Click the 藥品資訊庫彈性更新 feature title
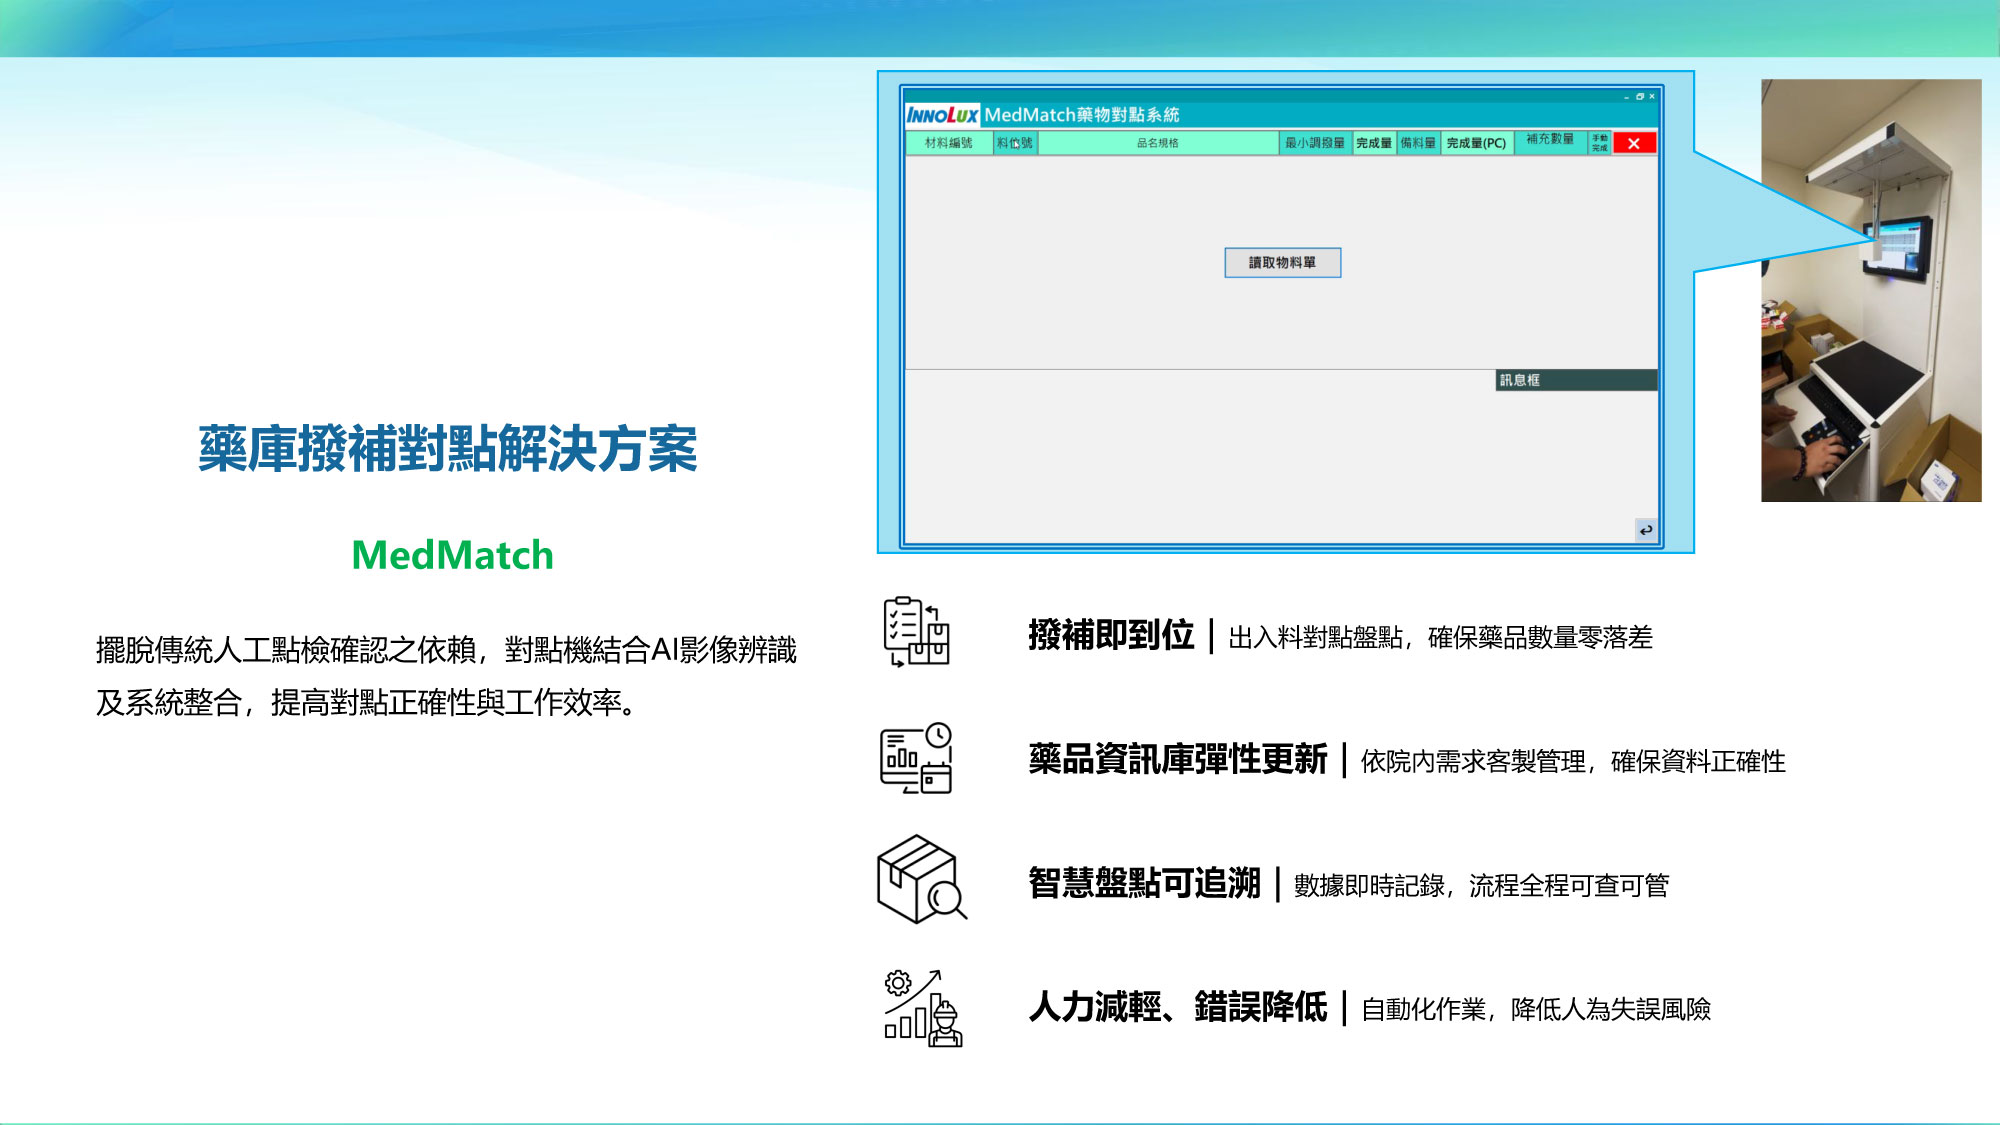This screenshot has width=2000, height=1125. 1178,760
